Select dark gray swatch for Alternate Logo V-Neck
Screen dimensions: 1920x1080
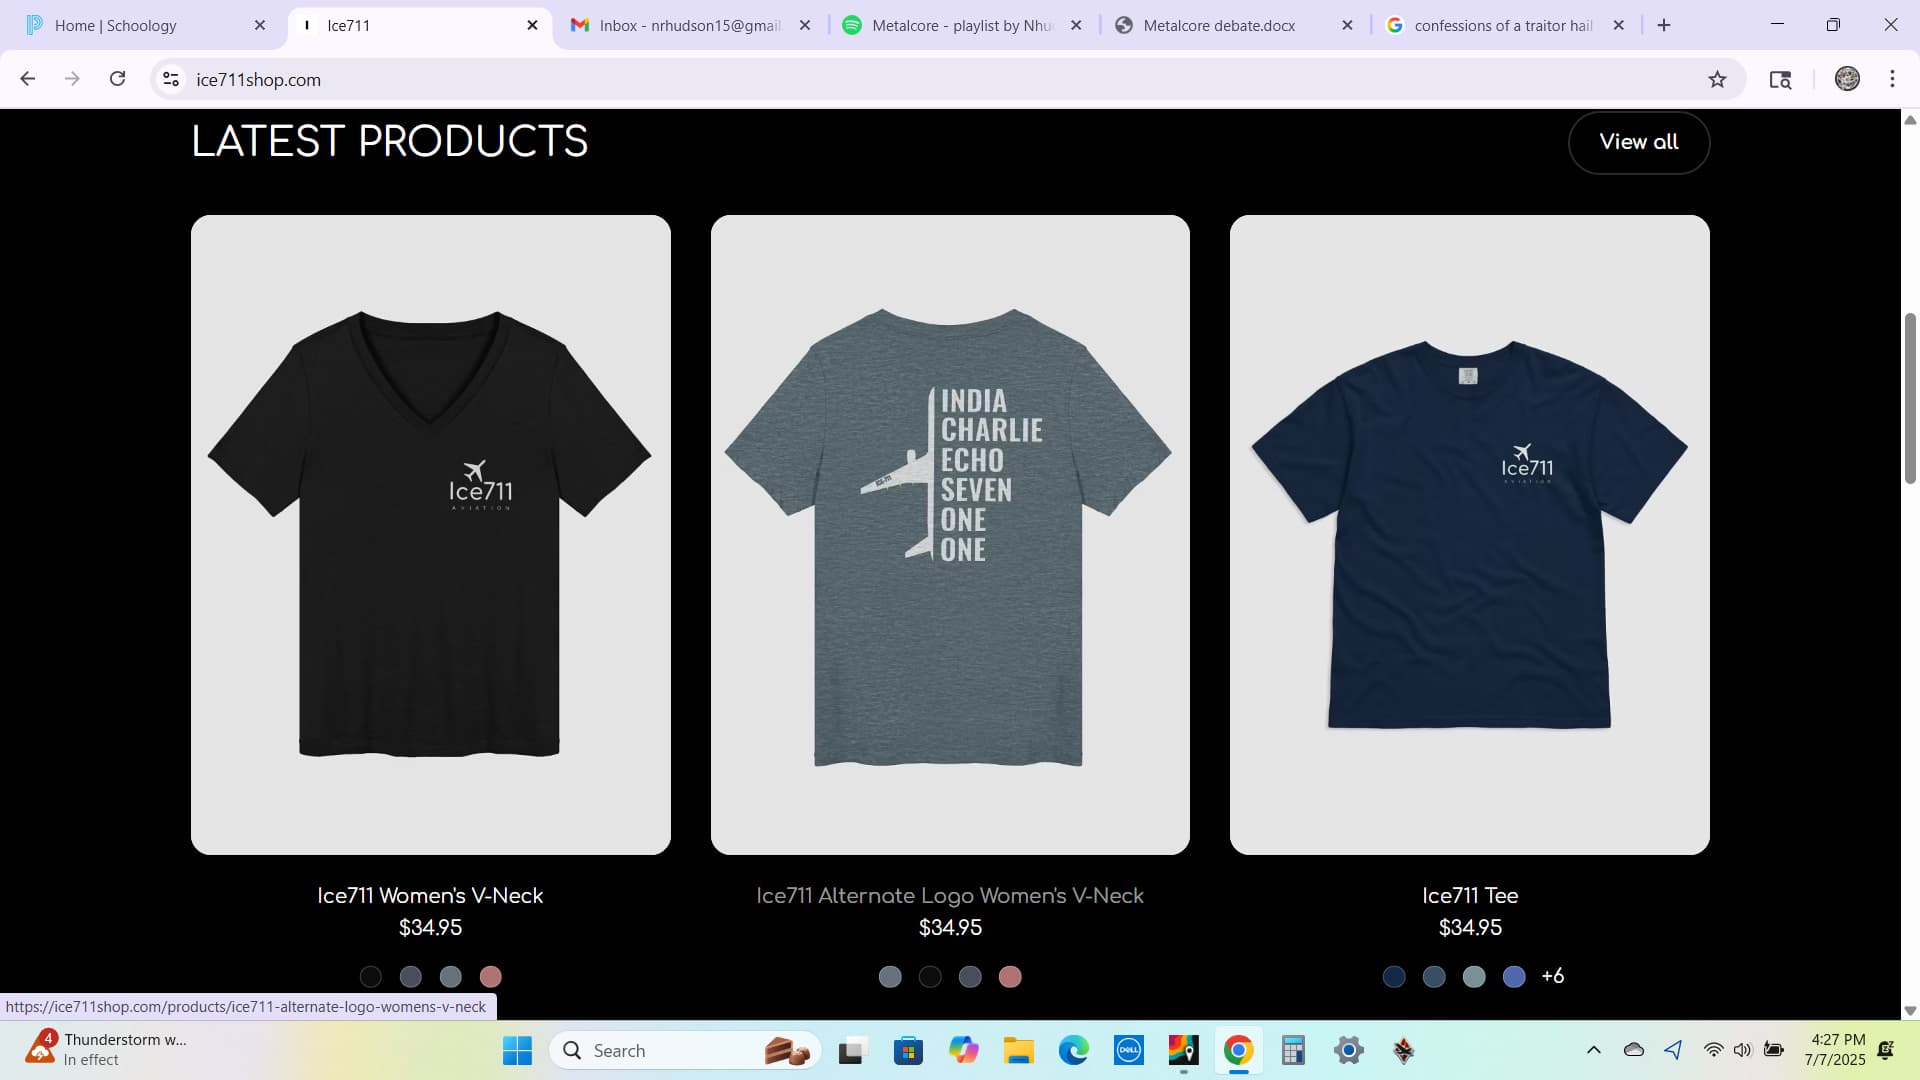[x=970, y=977]
